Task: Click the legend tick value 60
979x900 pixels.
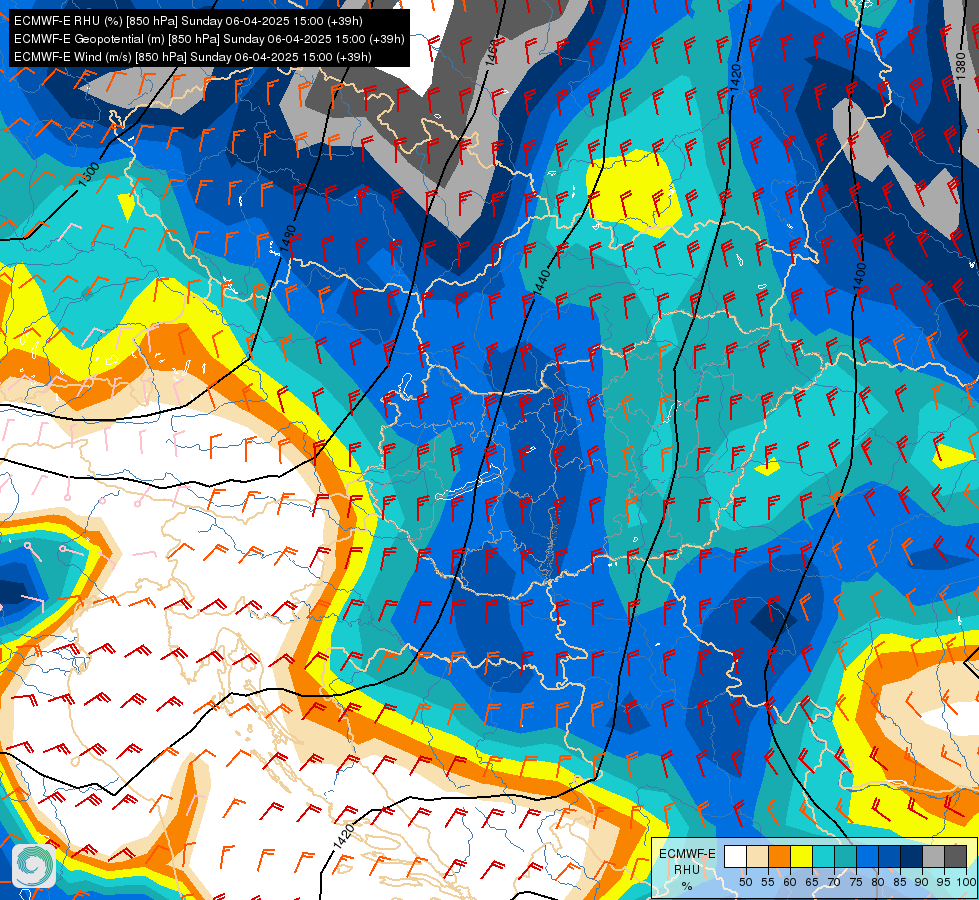Action: pos(790,883)
